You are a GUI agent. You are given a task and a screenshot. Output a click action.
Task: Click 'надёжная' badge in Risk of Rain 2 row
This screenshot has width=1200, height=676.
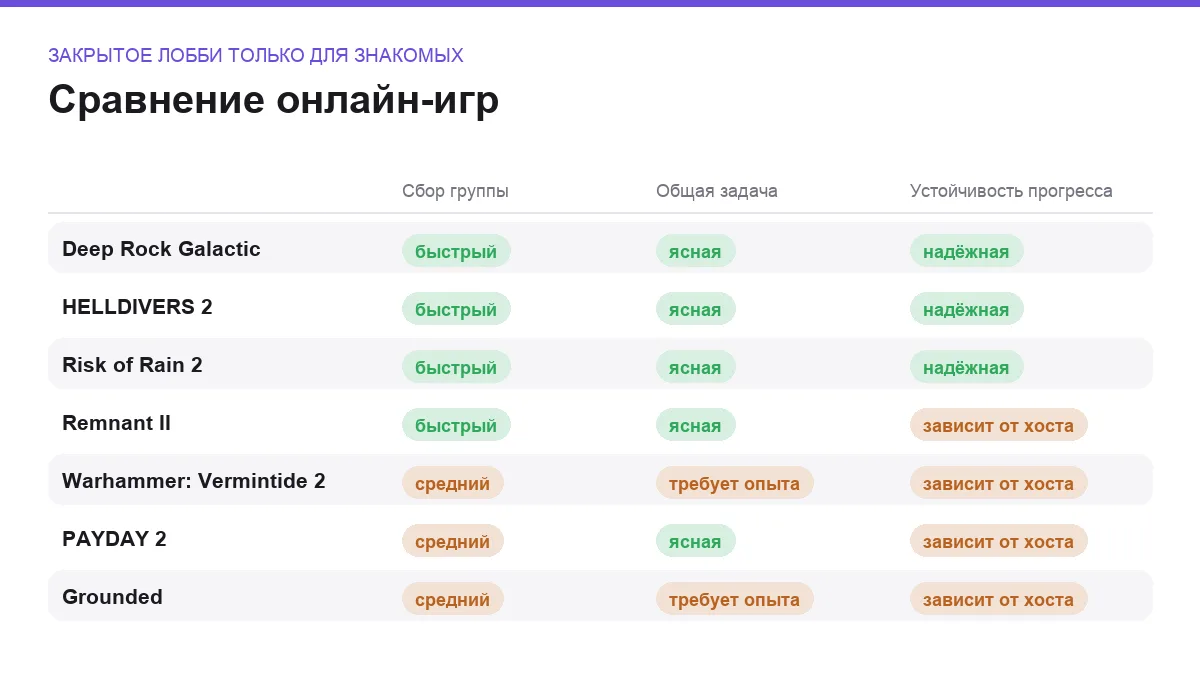(966, 367)
